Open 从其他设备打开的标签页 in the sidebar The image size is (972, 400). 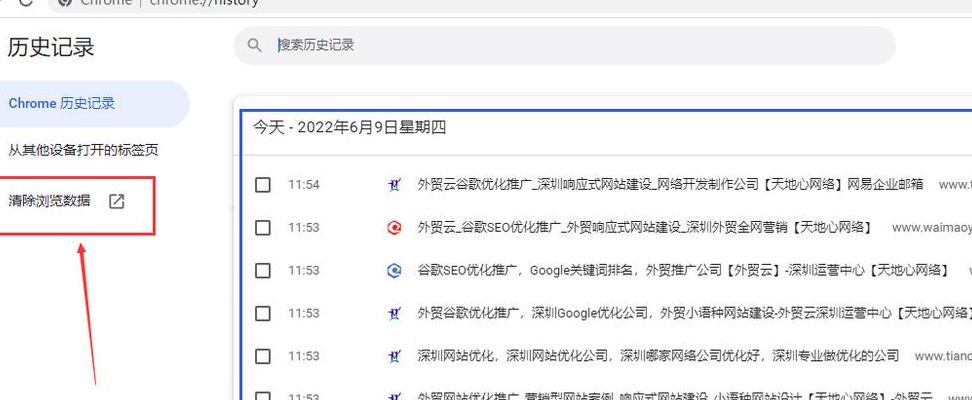pos(83,150)
